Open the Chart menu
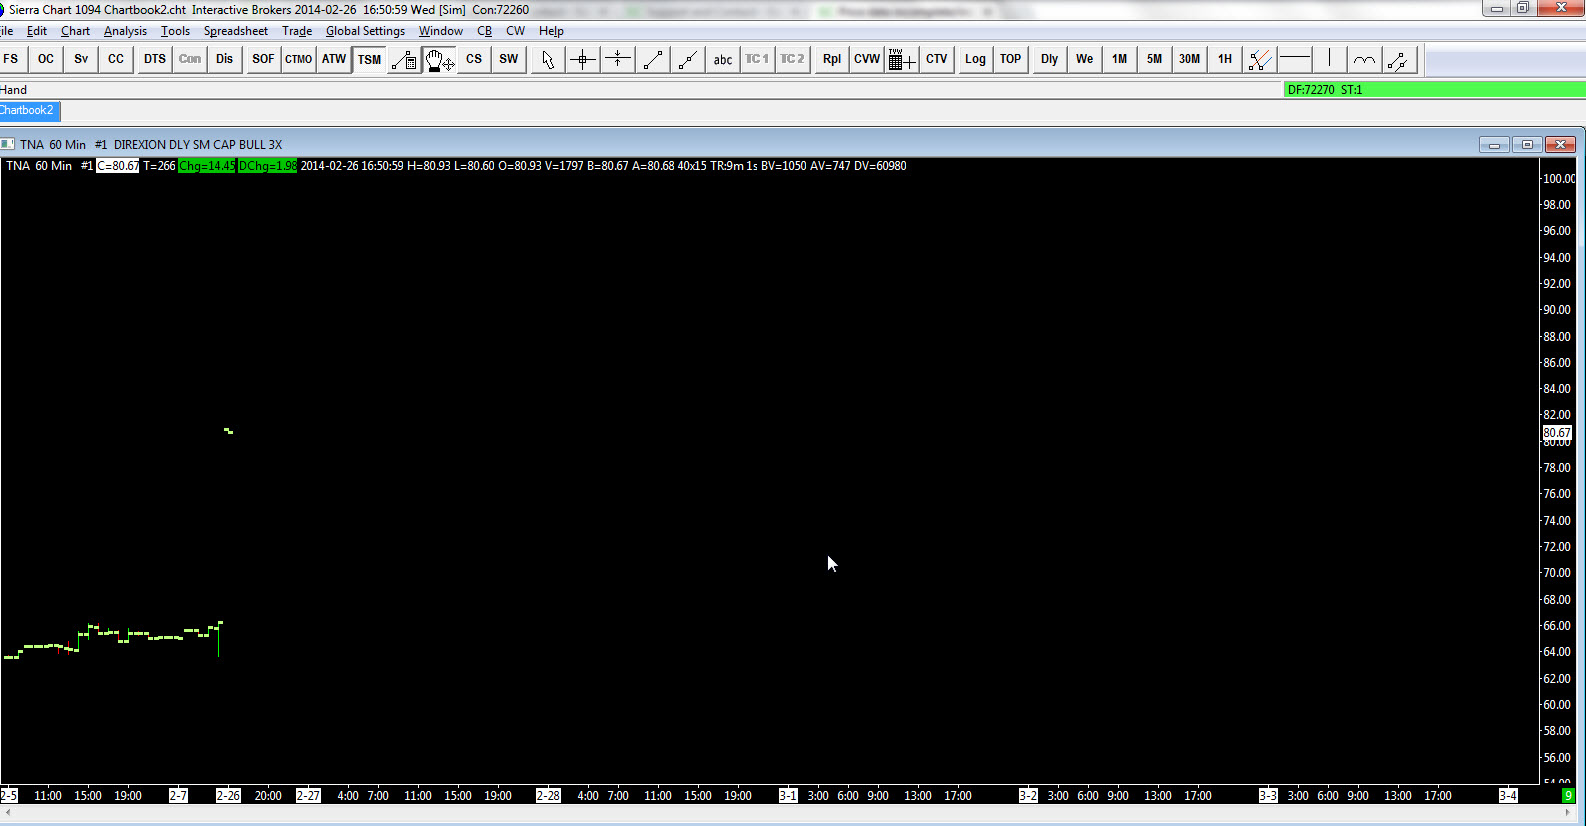 tap(76, 31)
